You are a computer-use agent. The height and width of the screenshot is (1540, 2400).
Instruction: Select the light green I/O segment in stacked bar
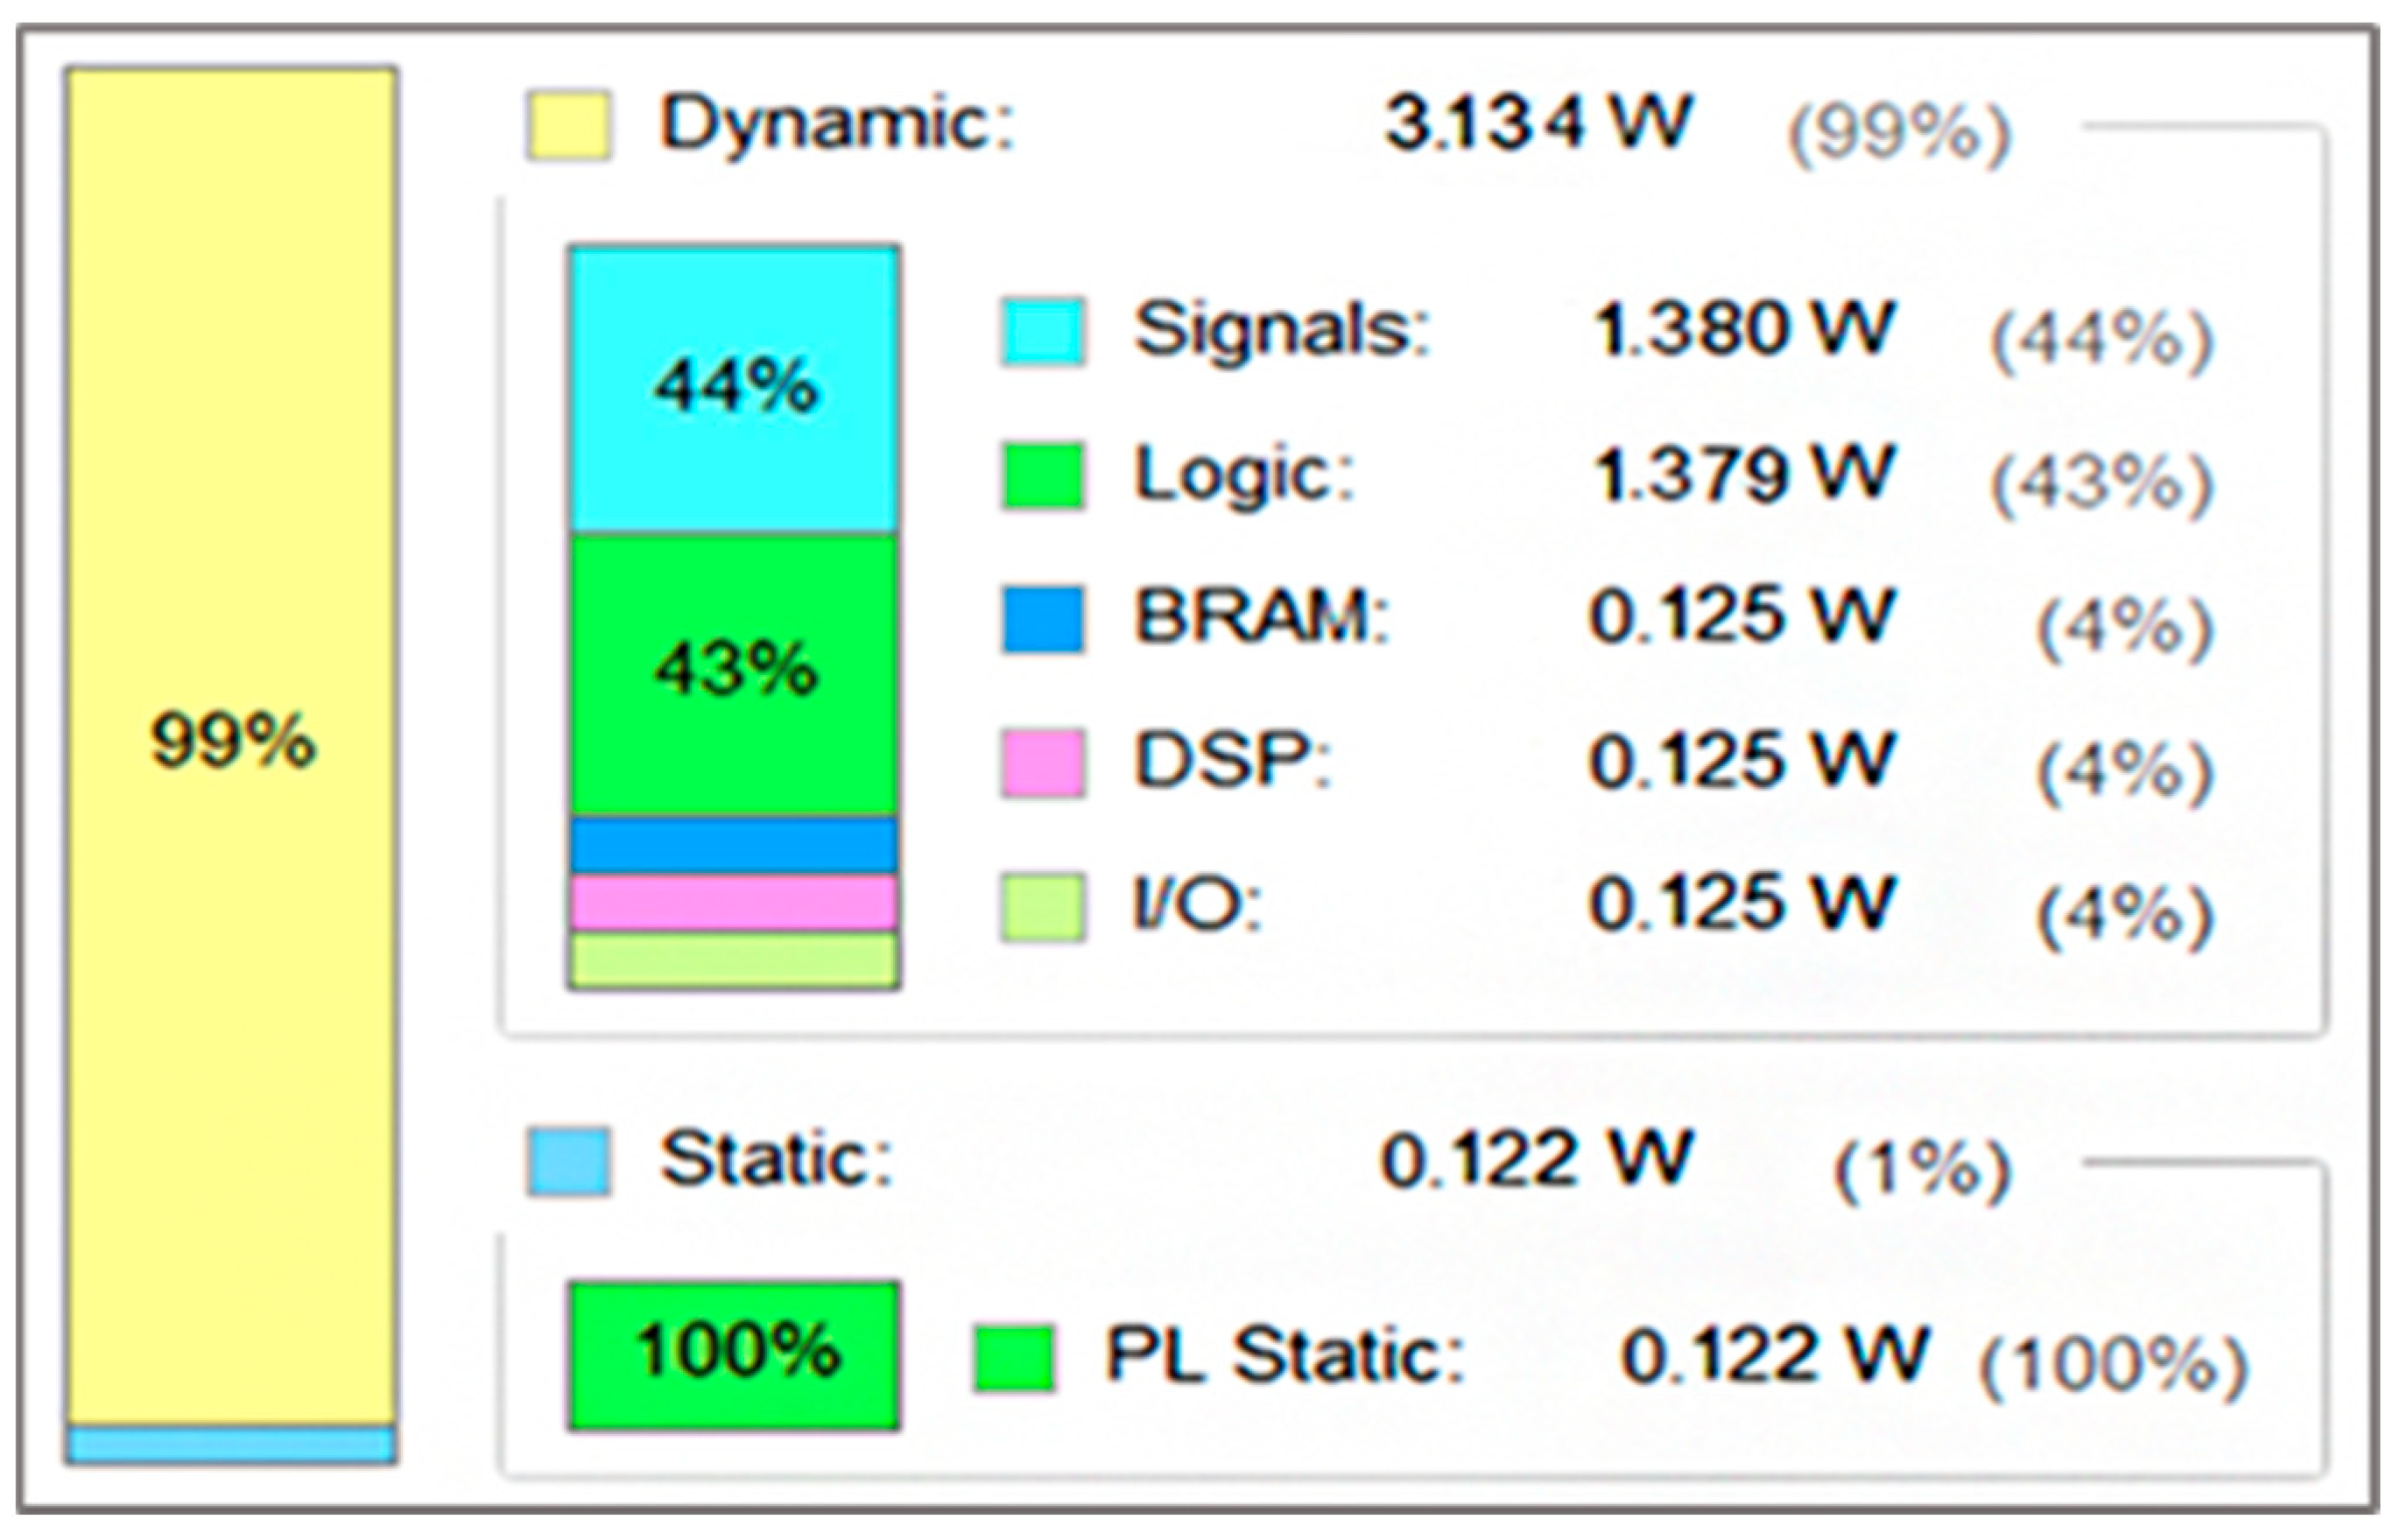pyautogui.click(x=735, y=960)
